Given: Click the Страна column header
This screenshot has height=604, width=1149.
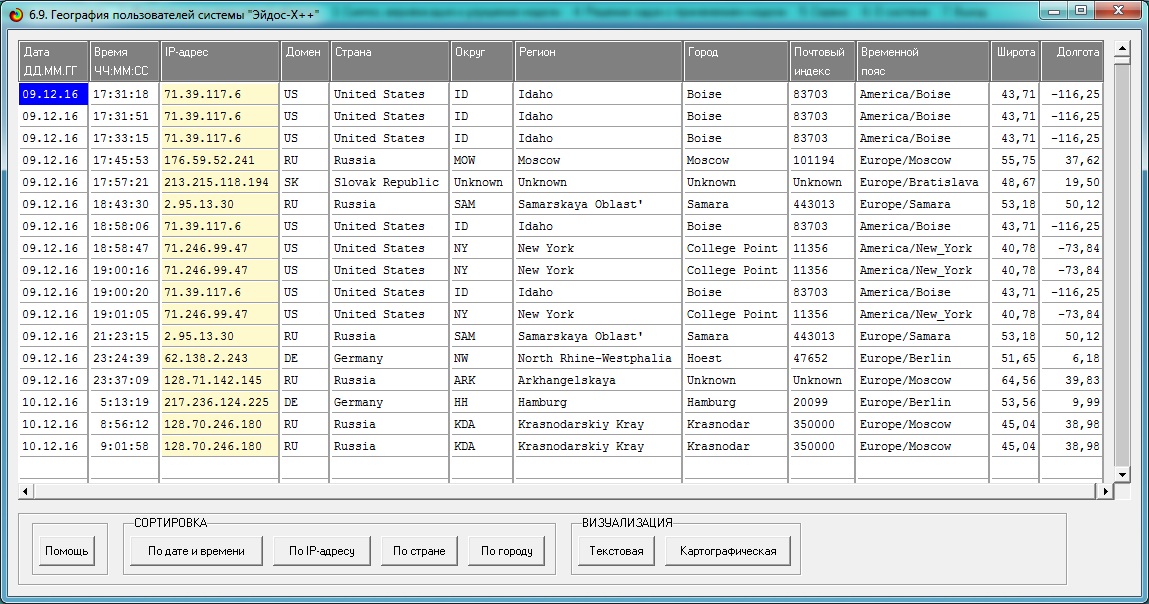Looking at the screenshot, I should [389, 61].
